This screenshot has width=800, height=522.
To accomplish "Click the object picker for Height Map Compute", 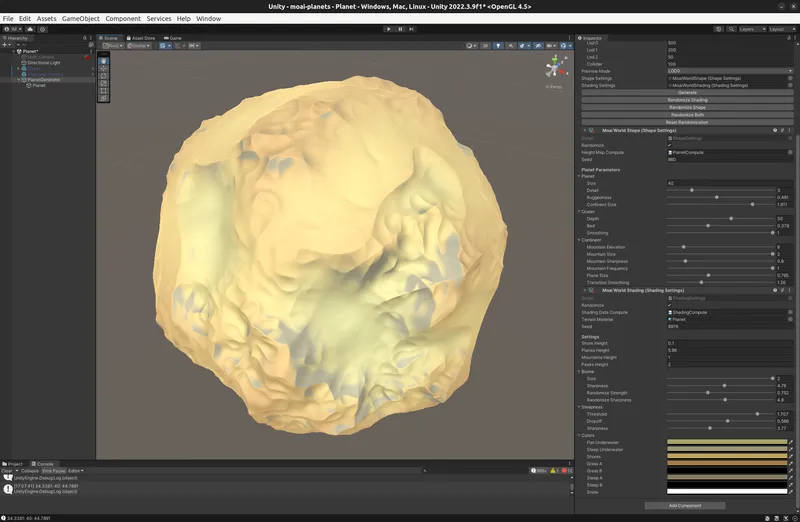I will click(791, 152).
